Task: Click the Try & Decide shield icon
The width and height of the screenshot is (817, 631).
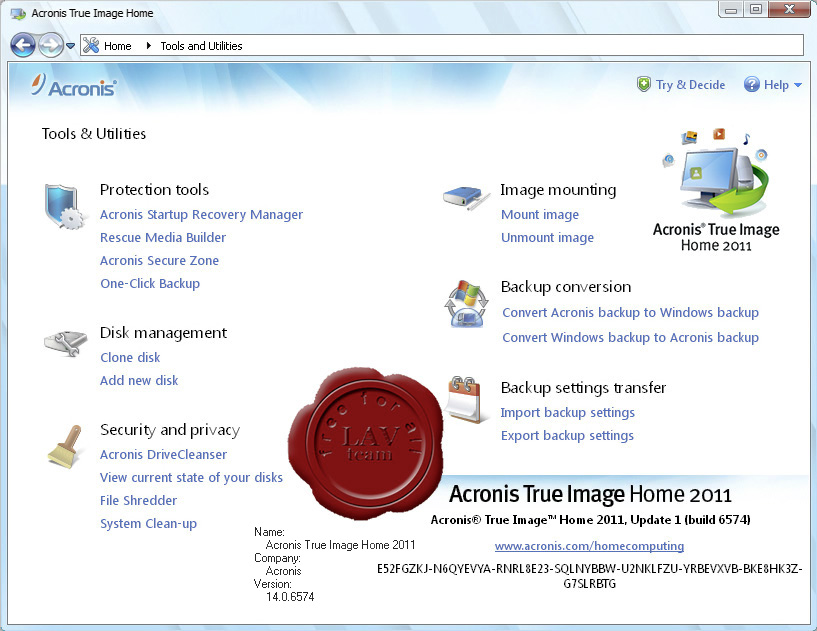Action: pyautogui.click(x=643, y=84)
